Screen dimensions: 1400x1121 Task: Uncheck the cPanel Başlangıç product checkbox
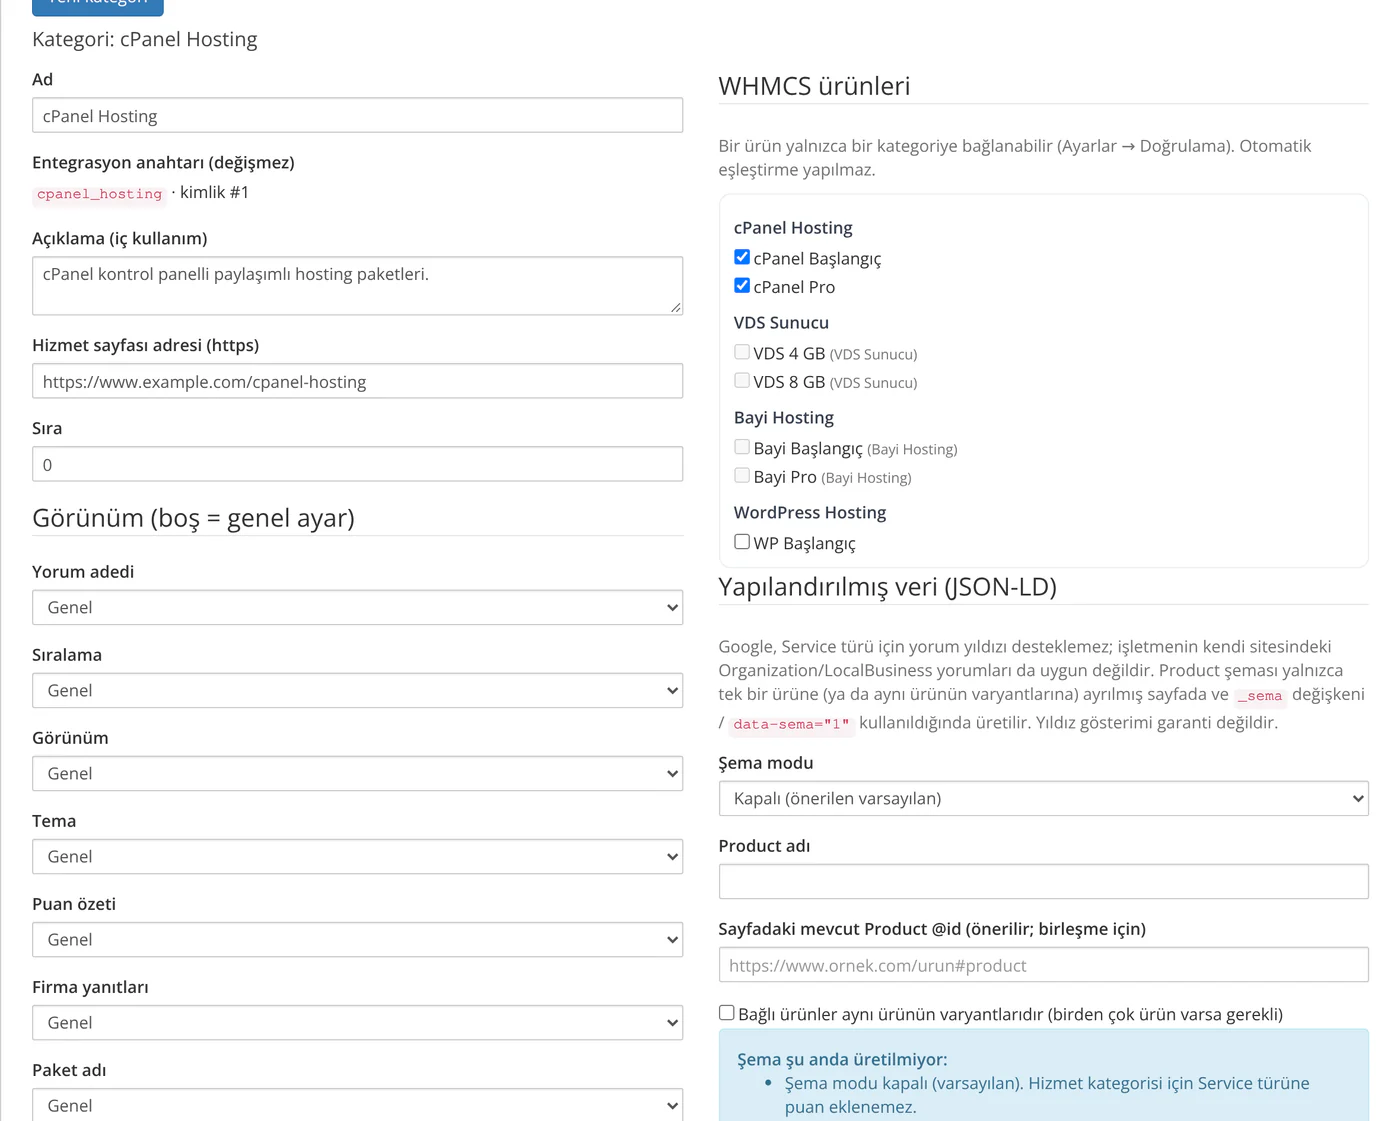[x=742, y=257]
